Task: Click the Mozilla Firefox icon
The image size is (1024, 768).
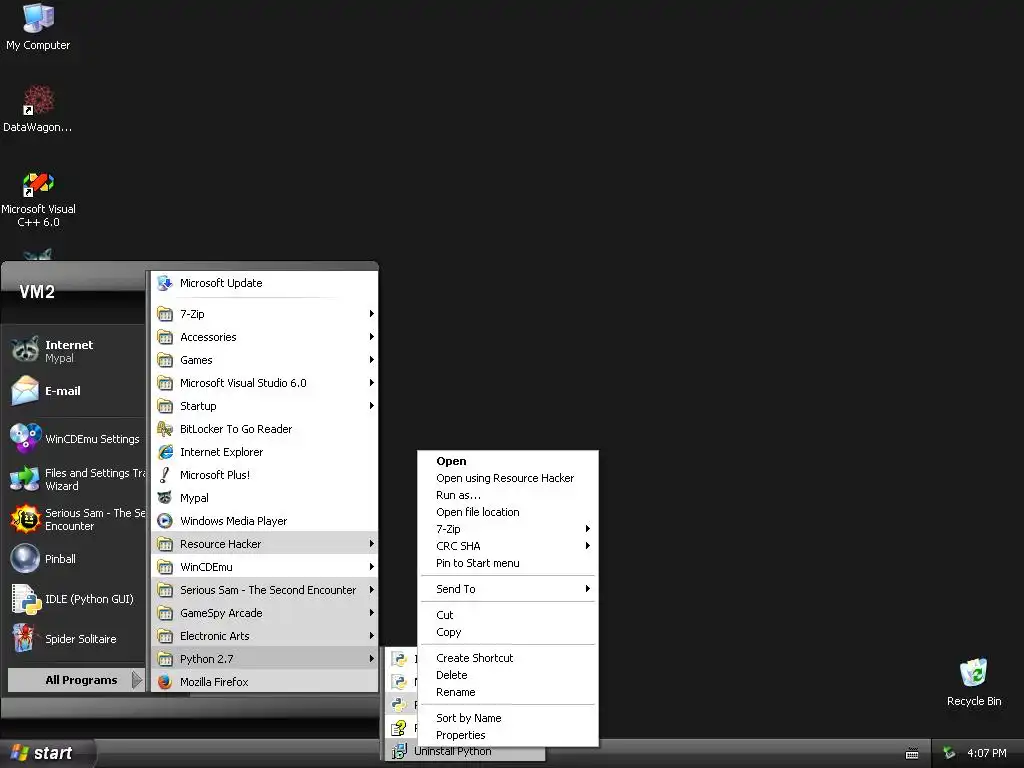Action: click(x=165, y=682)
